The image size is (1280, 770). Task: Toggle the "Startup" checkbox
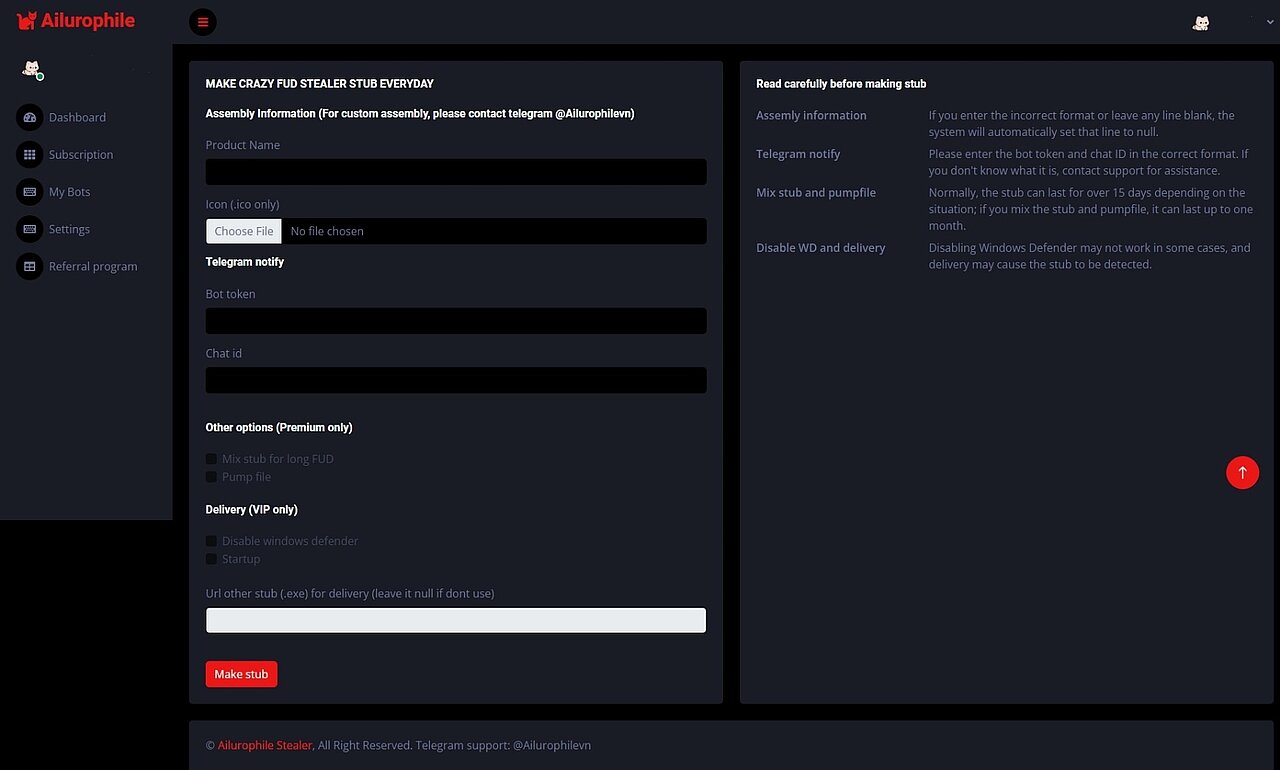(211, 559)
